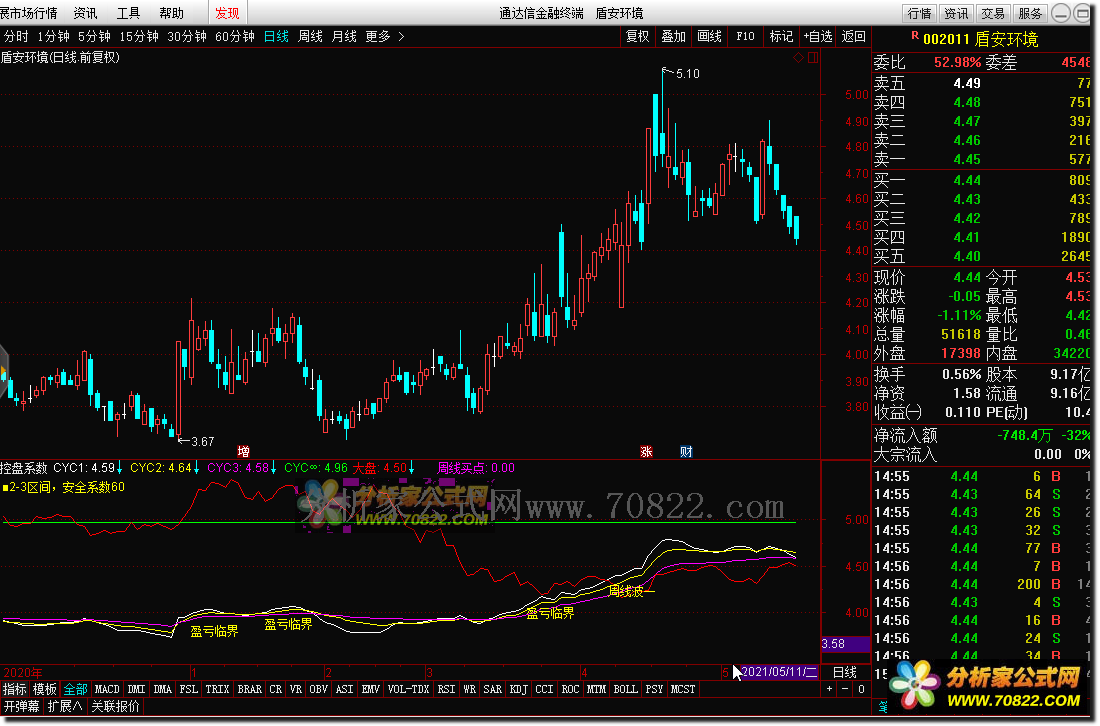
Task: Click the 财 marker below the chart
Action: [686, 451]
